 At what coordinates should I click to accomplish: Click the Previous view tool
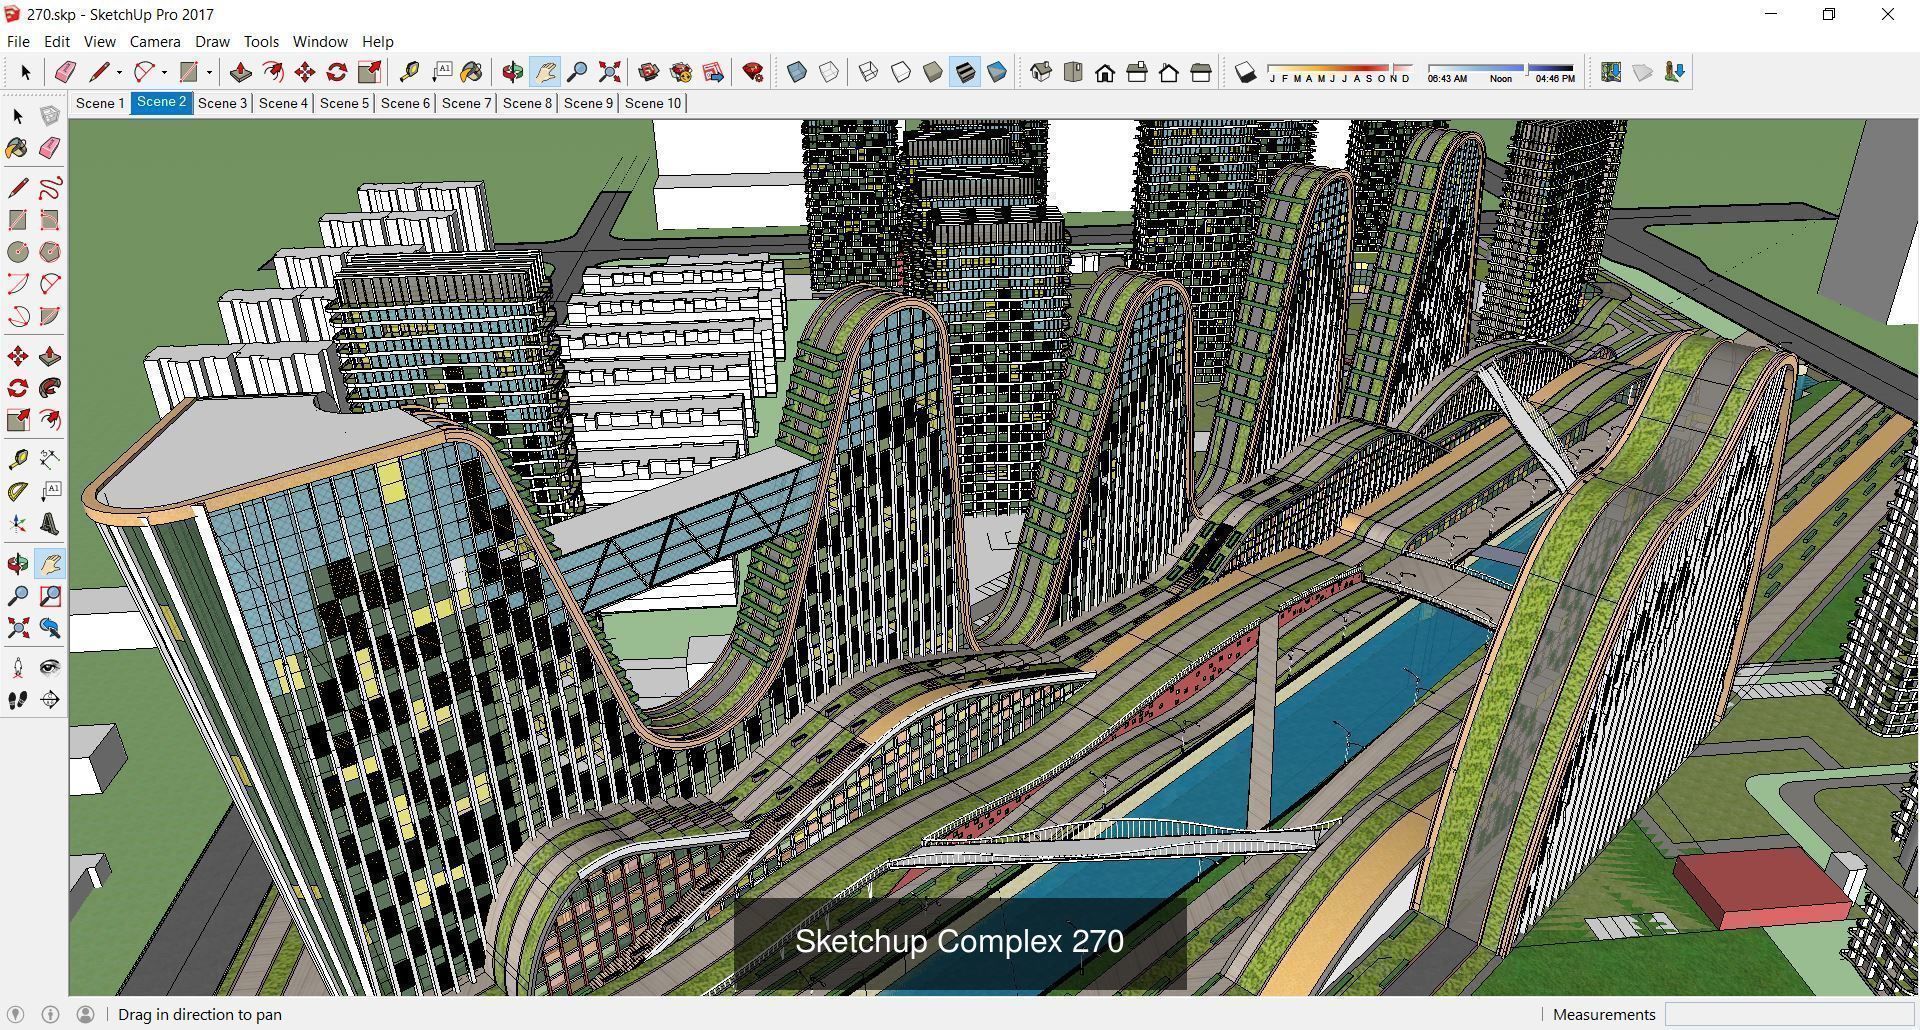coord(50,628)
